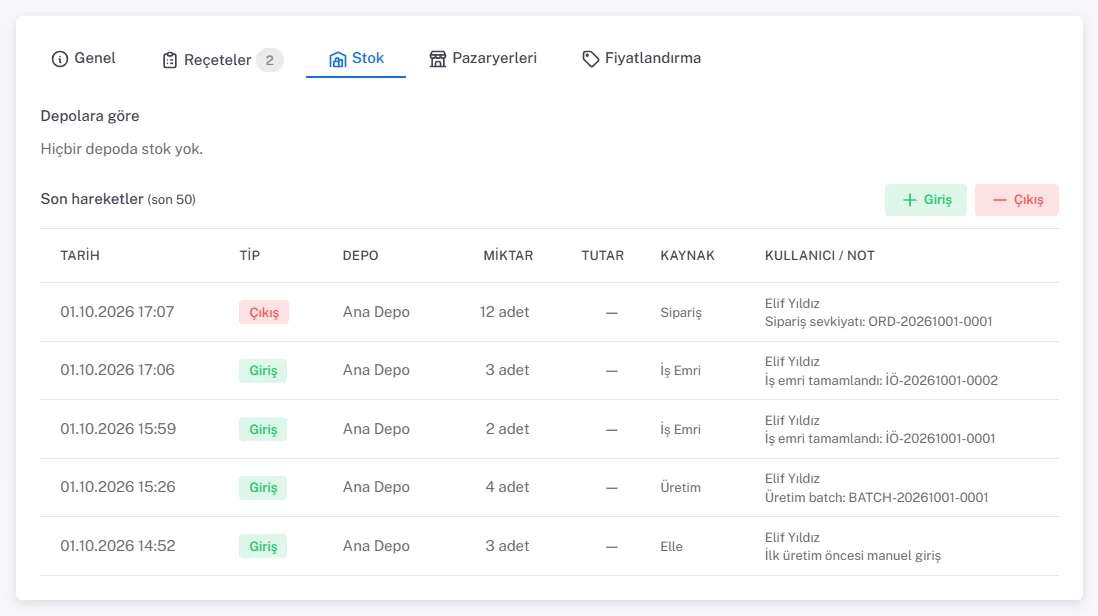Screen dimensions: 1098x616
Task: Click note İlk üretim öncesi manuel giriş
Action: point(853,556)
